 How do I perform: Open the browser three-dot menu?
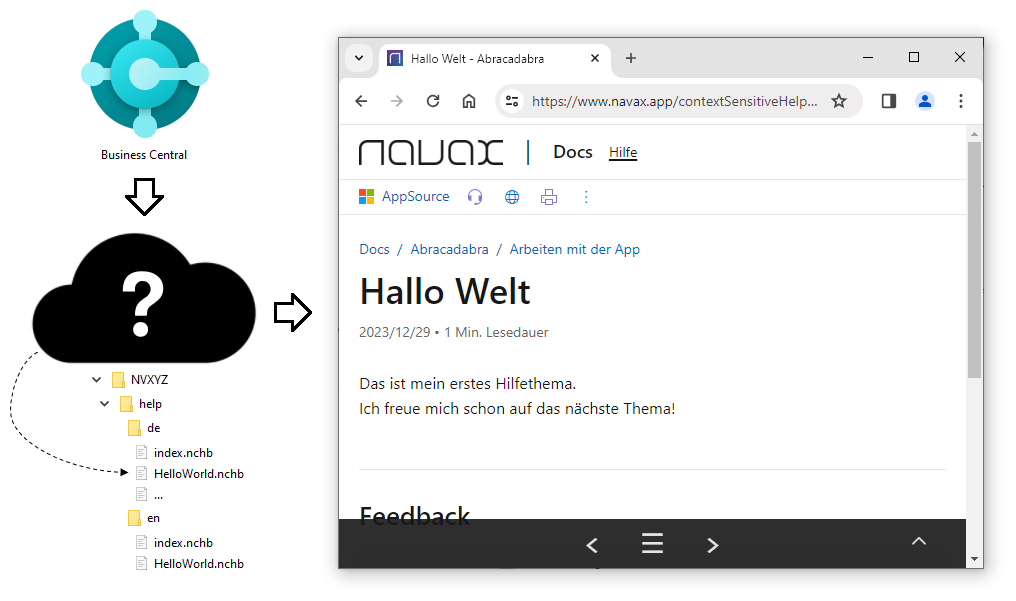[961, 101]
